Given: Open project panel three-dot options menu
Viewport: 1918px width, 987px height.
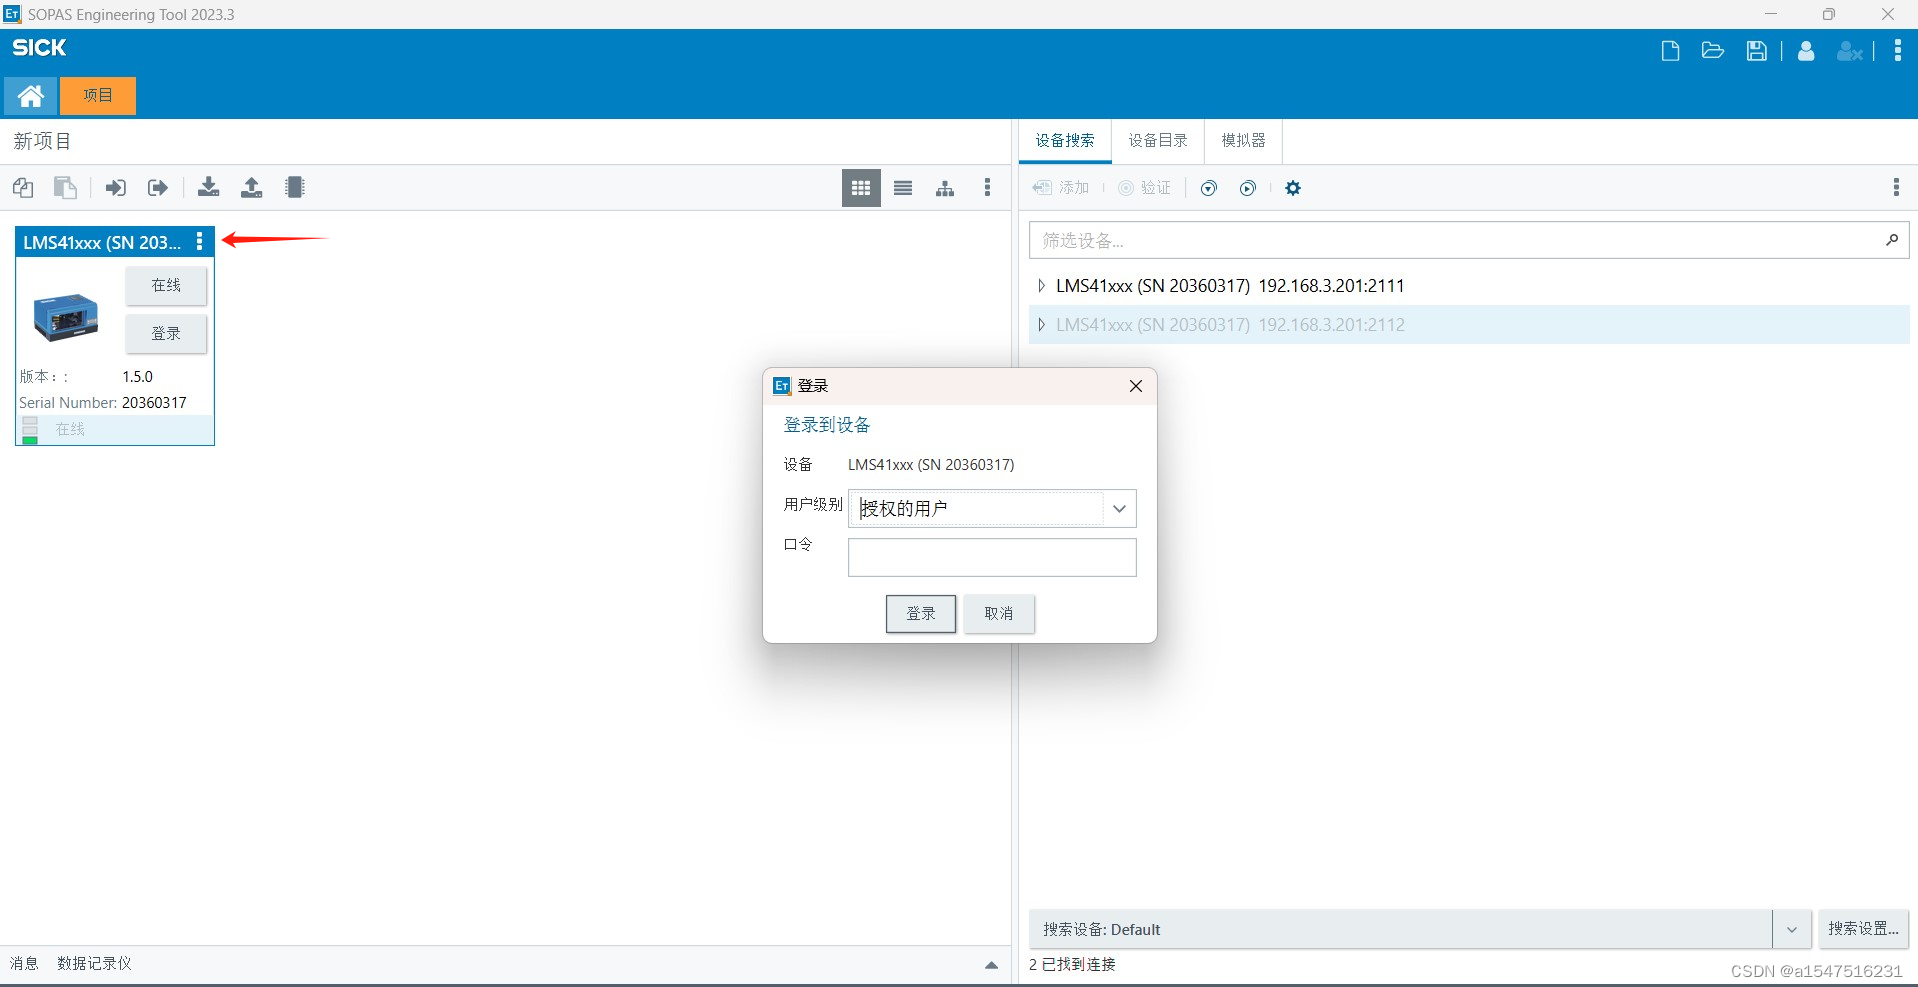Looking at the screenshot, I should [x=988, y=188].
